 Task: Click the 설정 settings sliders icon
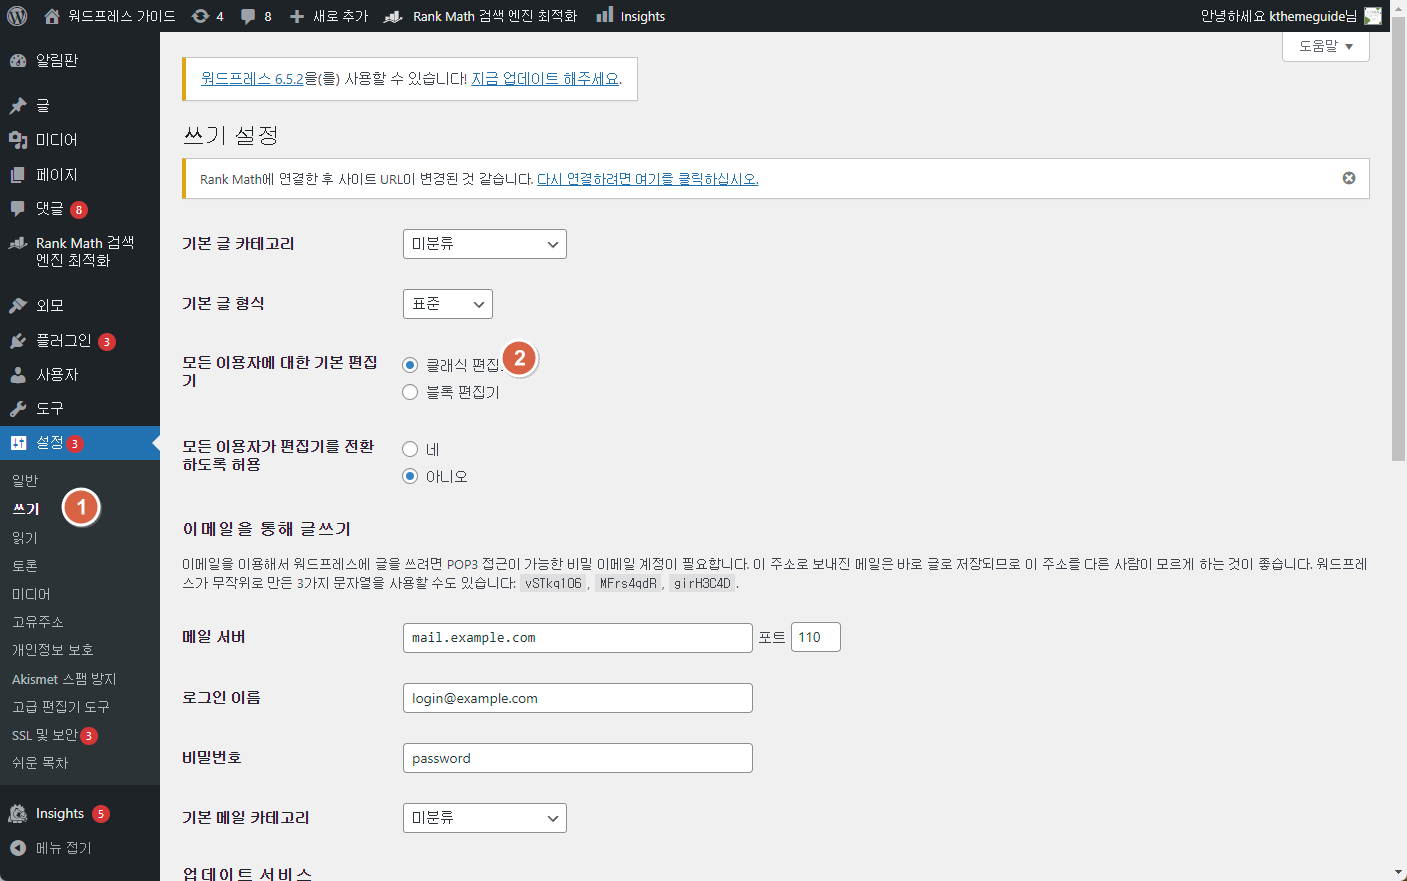coord(18,443)
